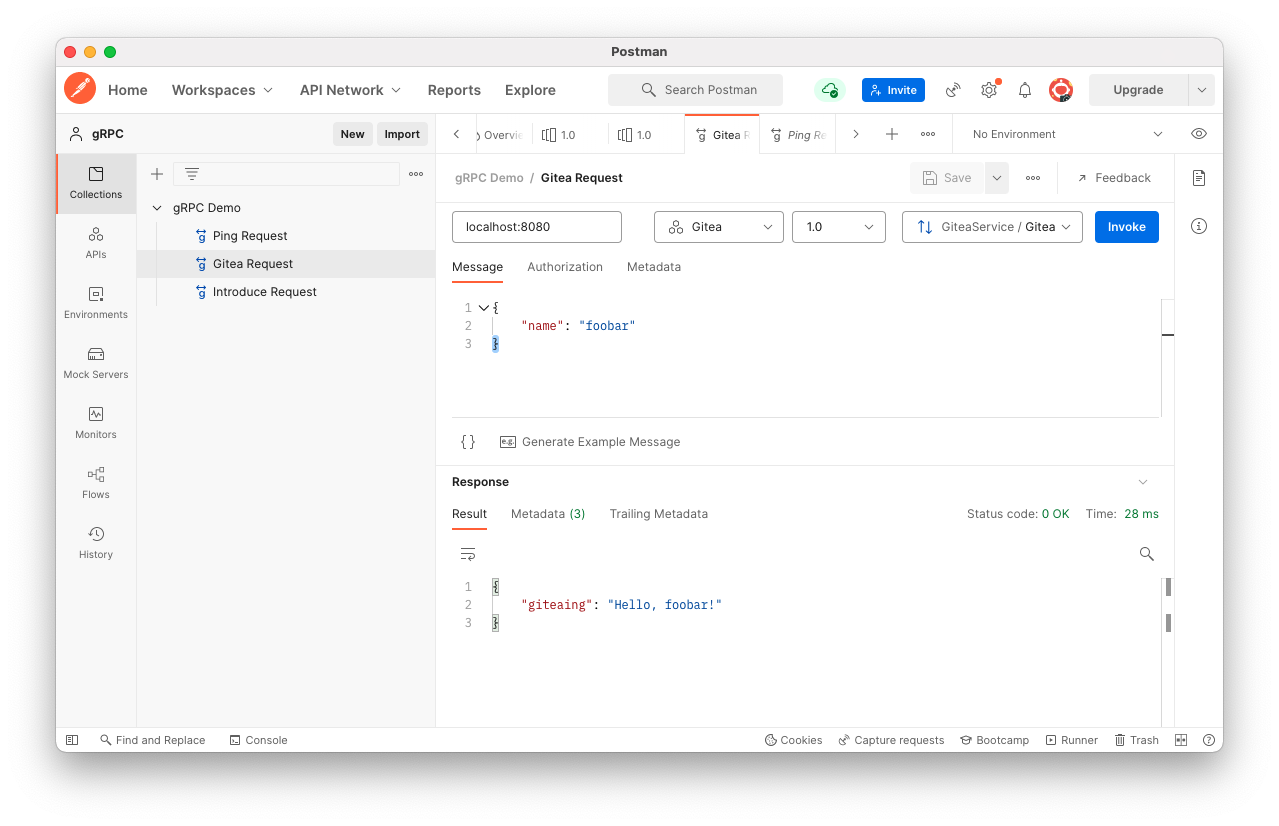
Task: Click the plus icon to create collection
Action: click(157, 174)
